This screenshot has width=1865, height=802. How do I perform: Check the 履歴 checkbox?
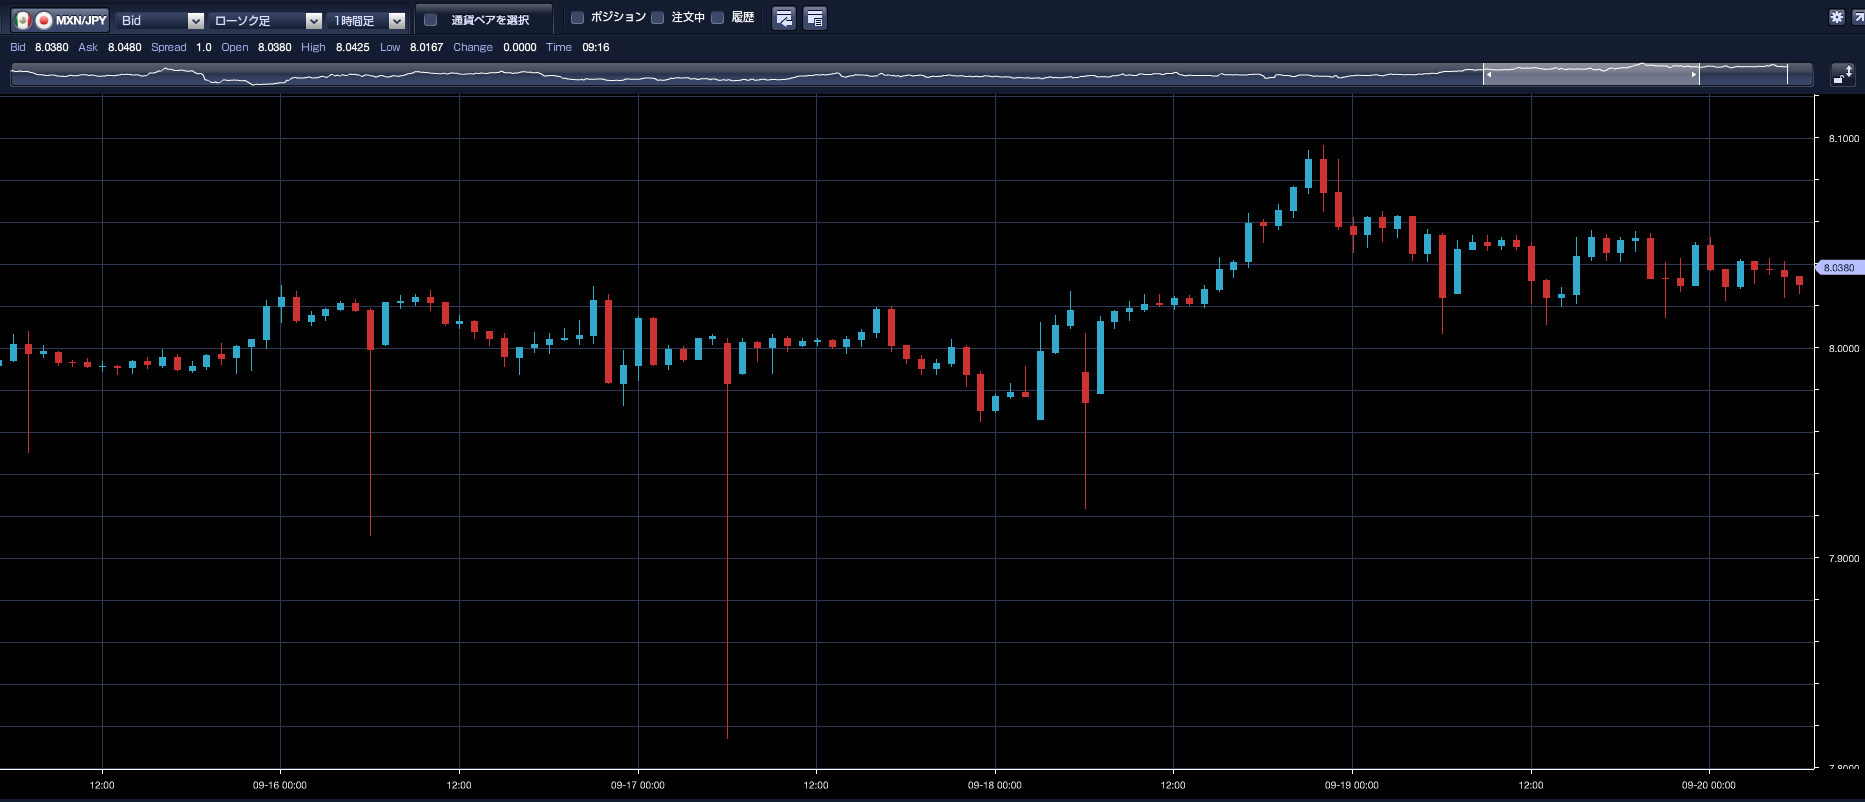(717, 18)
